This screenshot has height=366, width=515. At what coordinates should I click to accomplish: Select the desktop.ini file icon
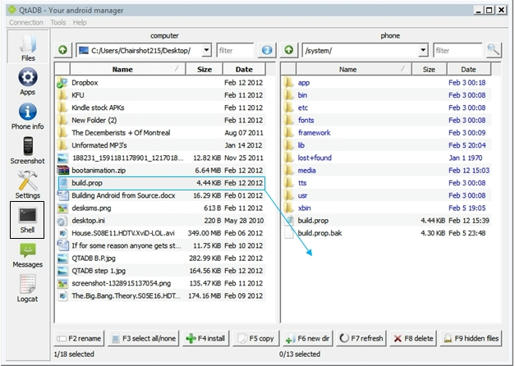click(62, 221)
